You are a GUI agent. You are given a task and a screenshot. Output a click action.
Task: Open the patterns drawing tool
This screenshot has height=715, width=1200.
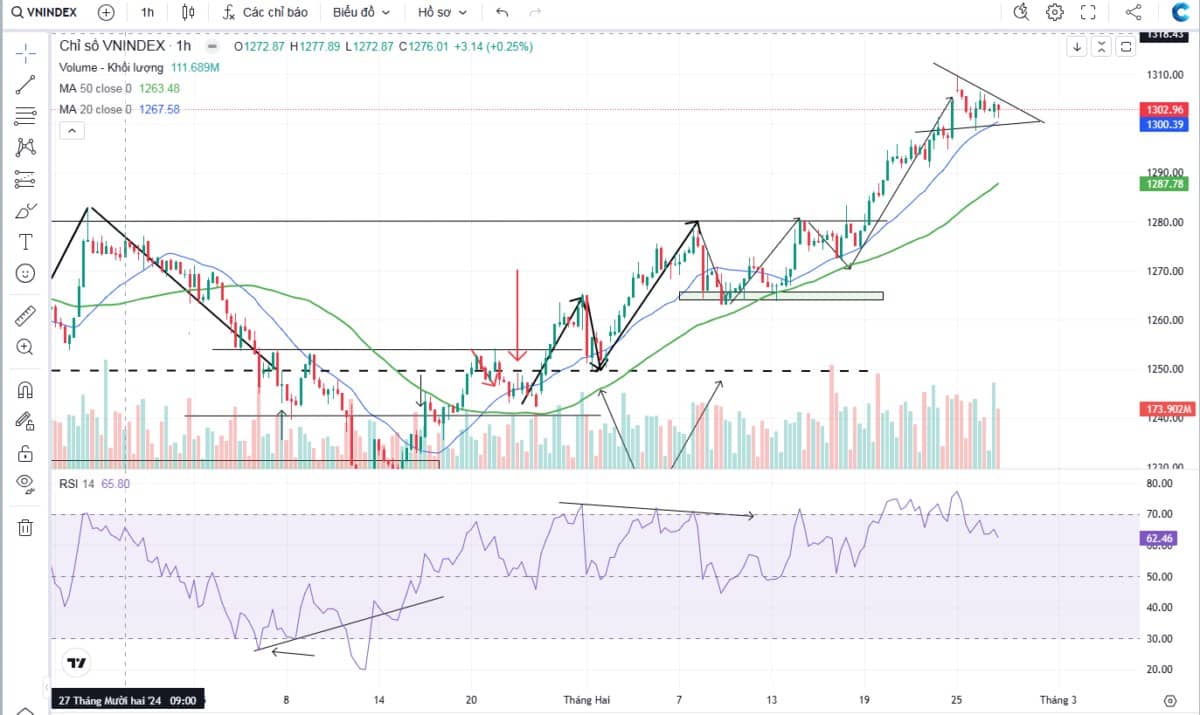pyautogui.click(x=25, y=147)
